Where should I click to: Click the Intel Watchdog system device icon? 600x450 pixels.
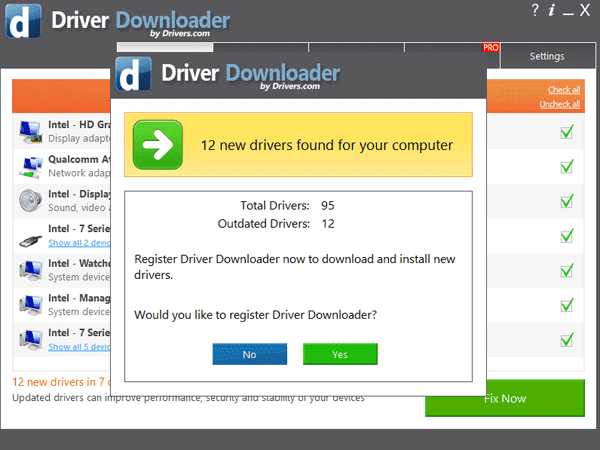(x=31, y=270)
